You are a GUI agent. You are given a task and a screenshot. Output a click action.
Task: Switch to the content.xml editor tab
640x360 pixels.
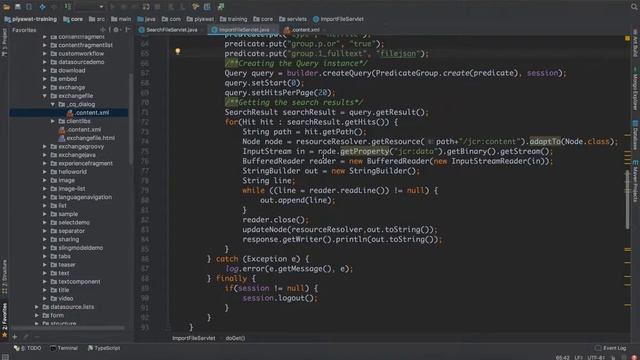click(302, 30)
